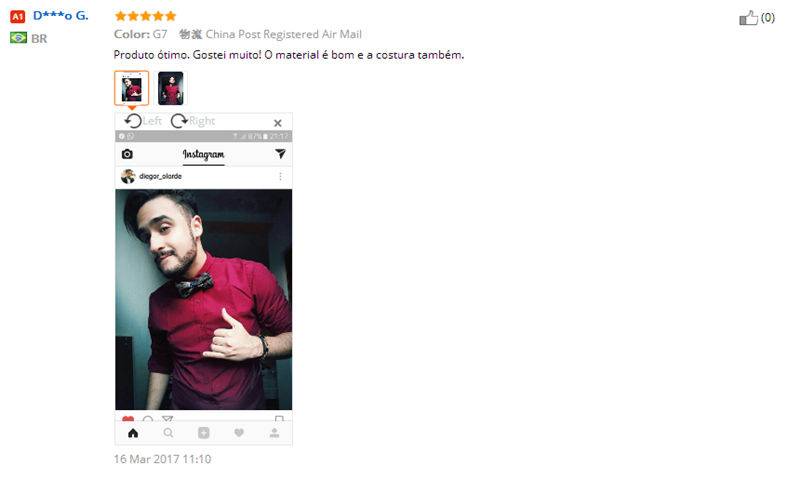Rotate image right with the Right icon
Image resolution: width=800 pixels, height=478 pixels.
(179, 121)
